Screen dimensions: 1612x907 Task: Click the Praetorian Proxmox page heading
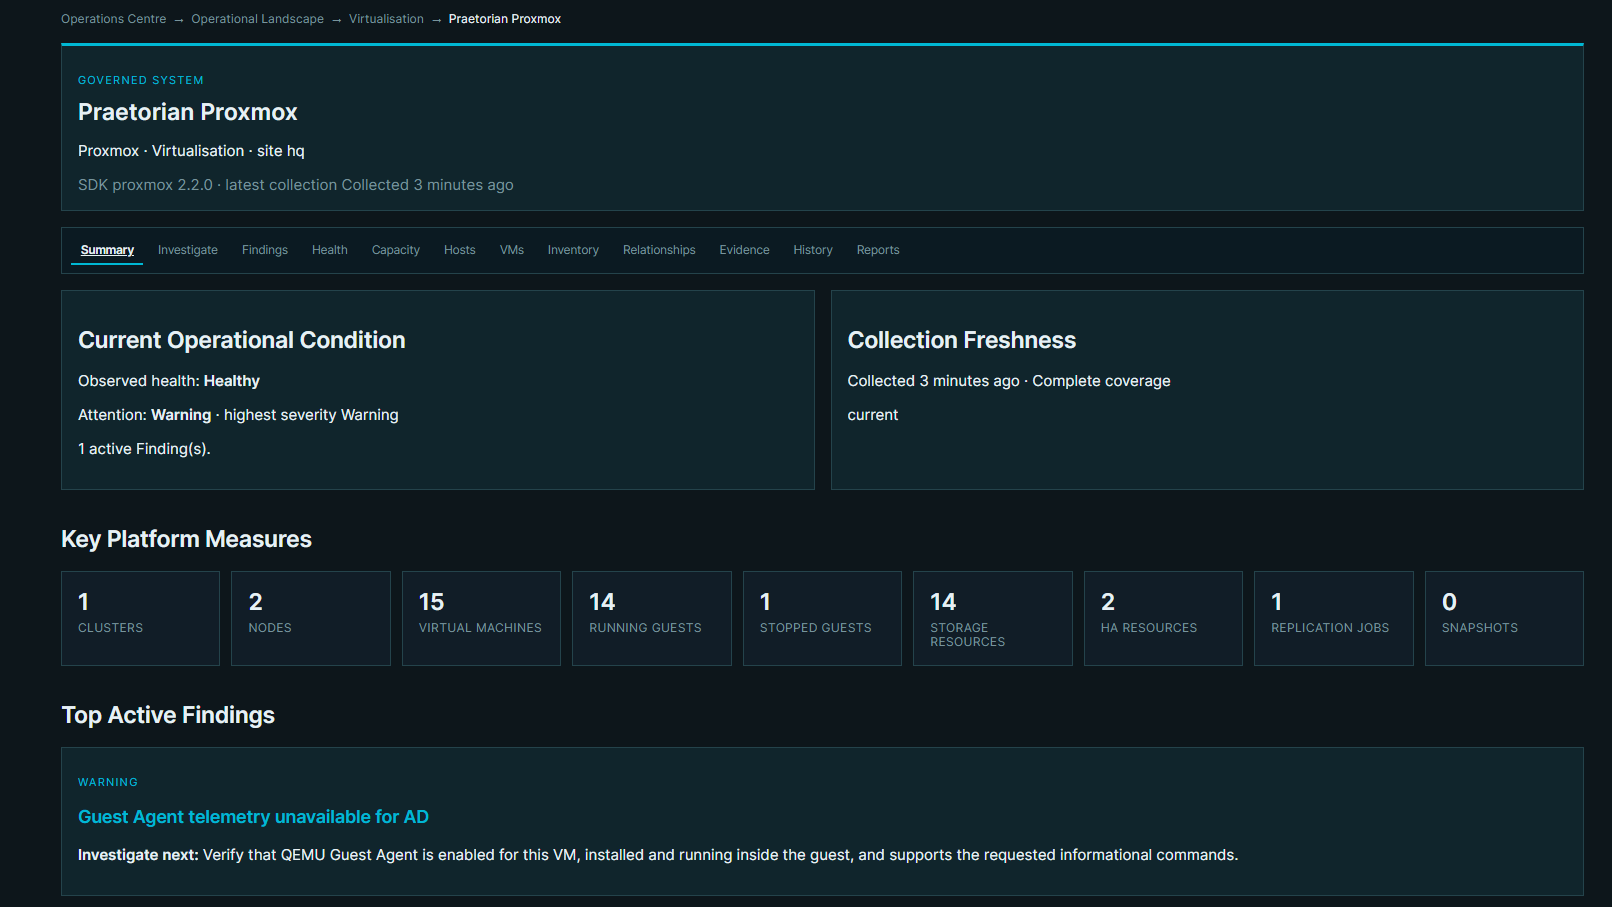[x=188, y=112]
